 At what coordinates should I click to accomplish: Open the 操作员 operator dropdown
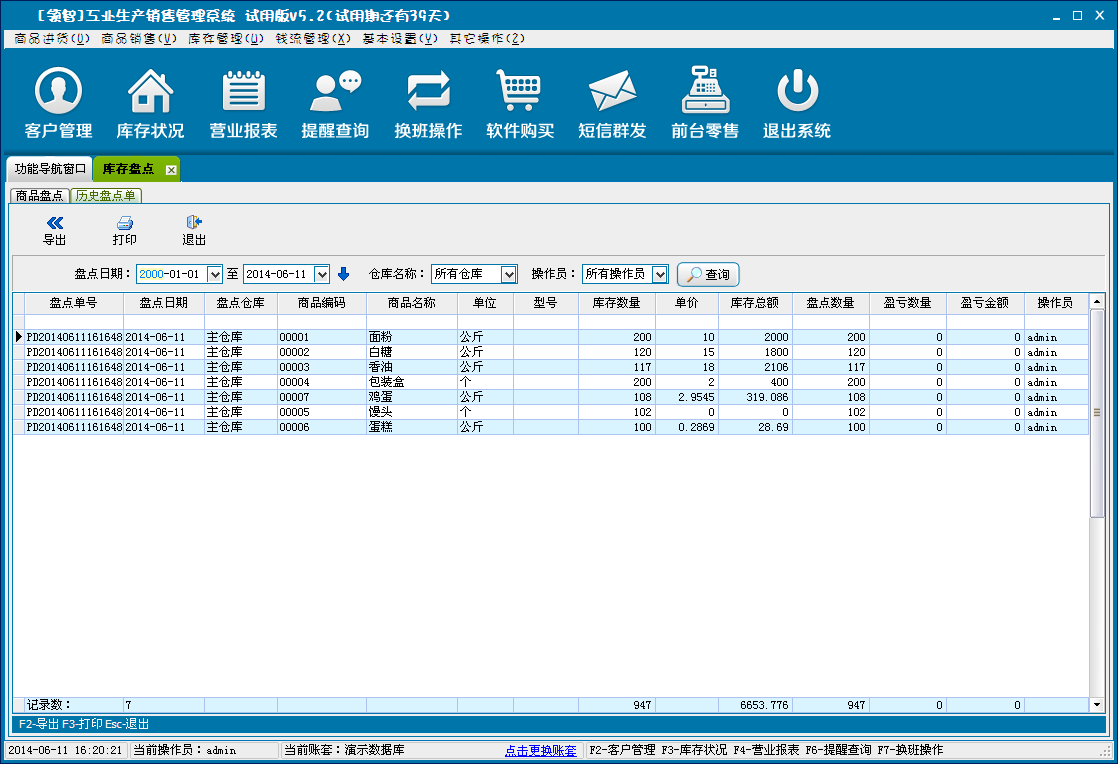click(x=659, y=274)
